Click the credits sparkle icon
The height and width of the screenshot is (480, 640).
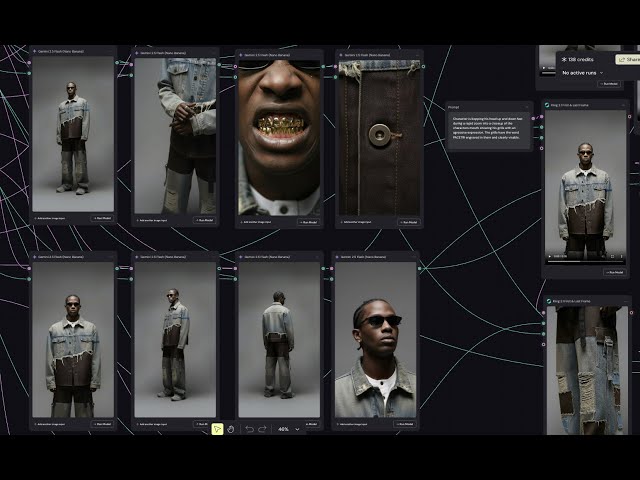click(564, 60)
